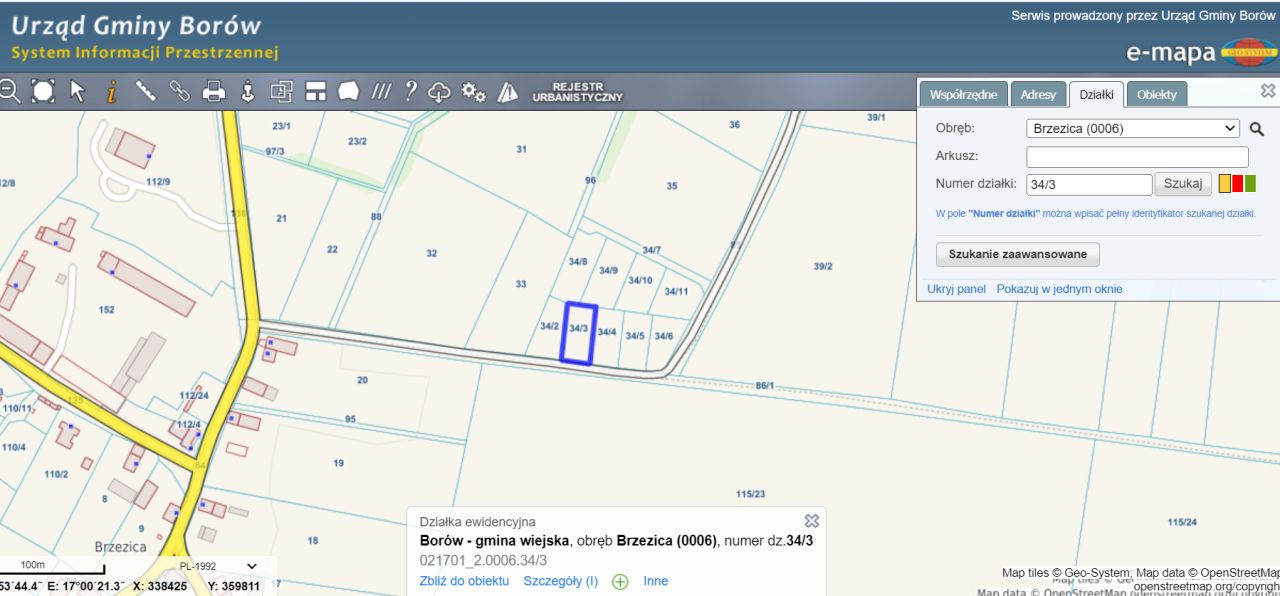The width and height of the screenshot is (1280, 596).
Task: Open the Obiekty tab
Action: click(x=1158, y=94)
